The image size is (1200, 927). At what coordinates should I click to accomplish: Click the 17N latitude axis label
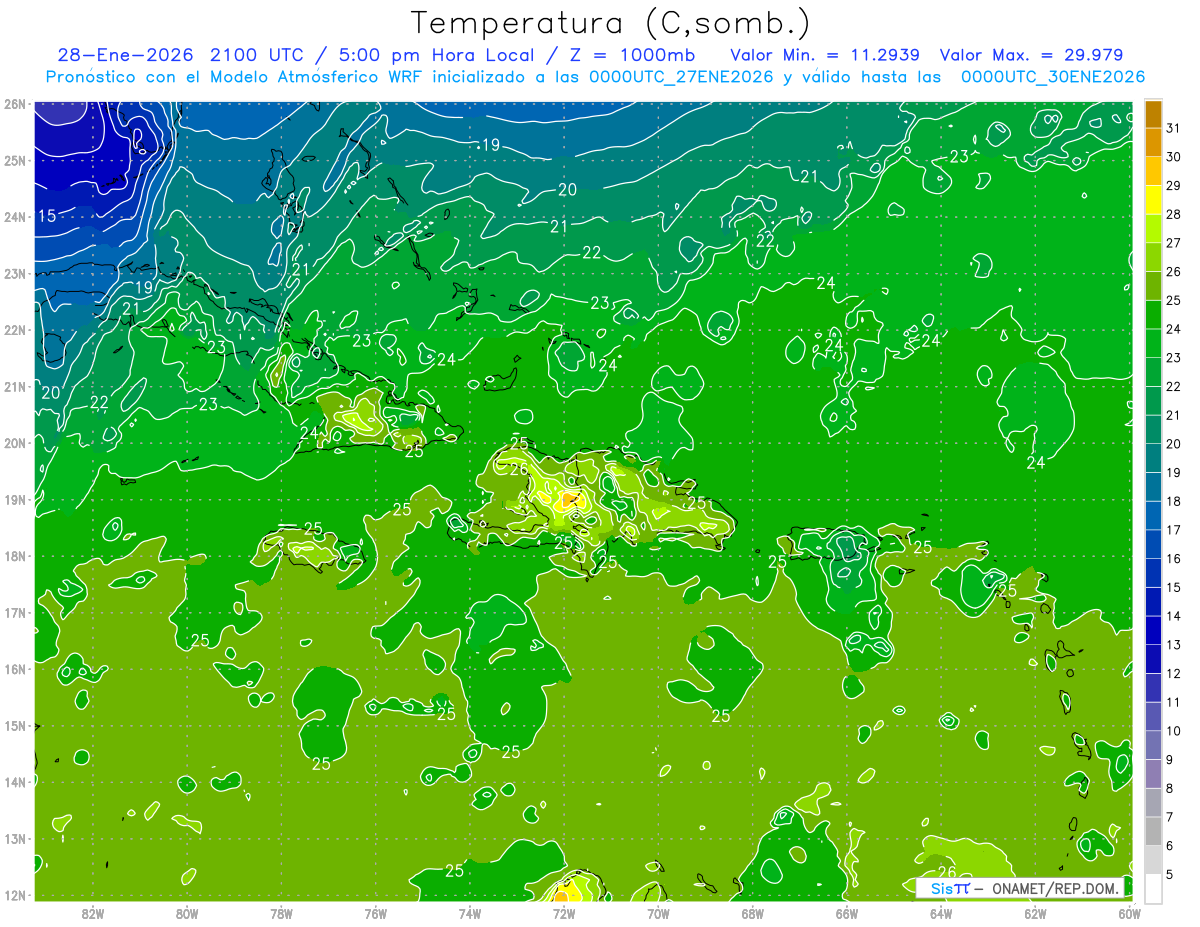point(14,612)
